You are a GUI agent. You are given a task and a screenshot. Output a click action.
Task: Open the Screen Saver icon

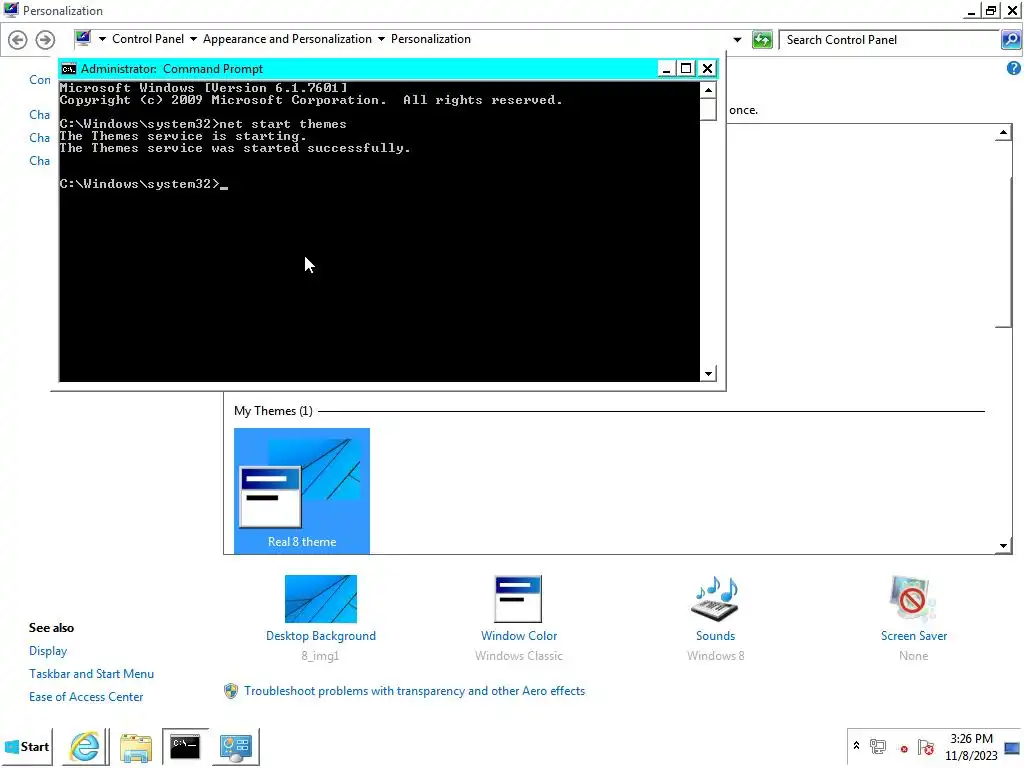click(x=913, y=599)
